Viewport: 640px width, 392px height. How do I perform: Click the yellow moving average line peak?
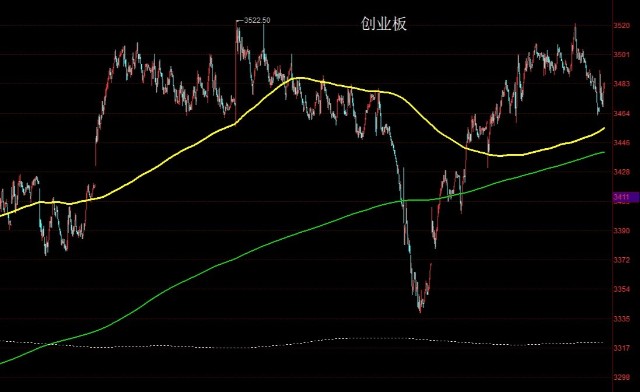click(299, 78)
